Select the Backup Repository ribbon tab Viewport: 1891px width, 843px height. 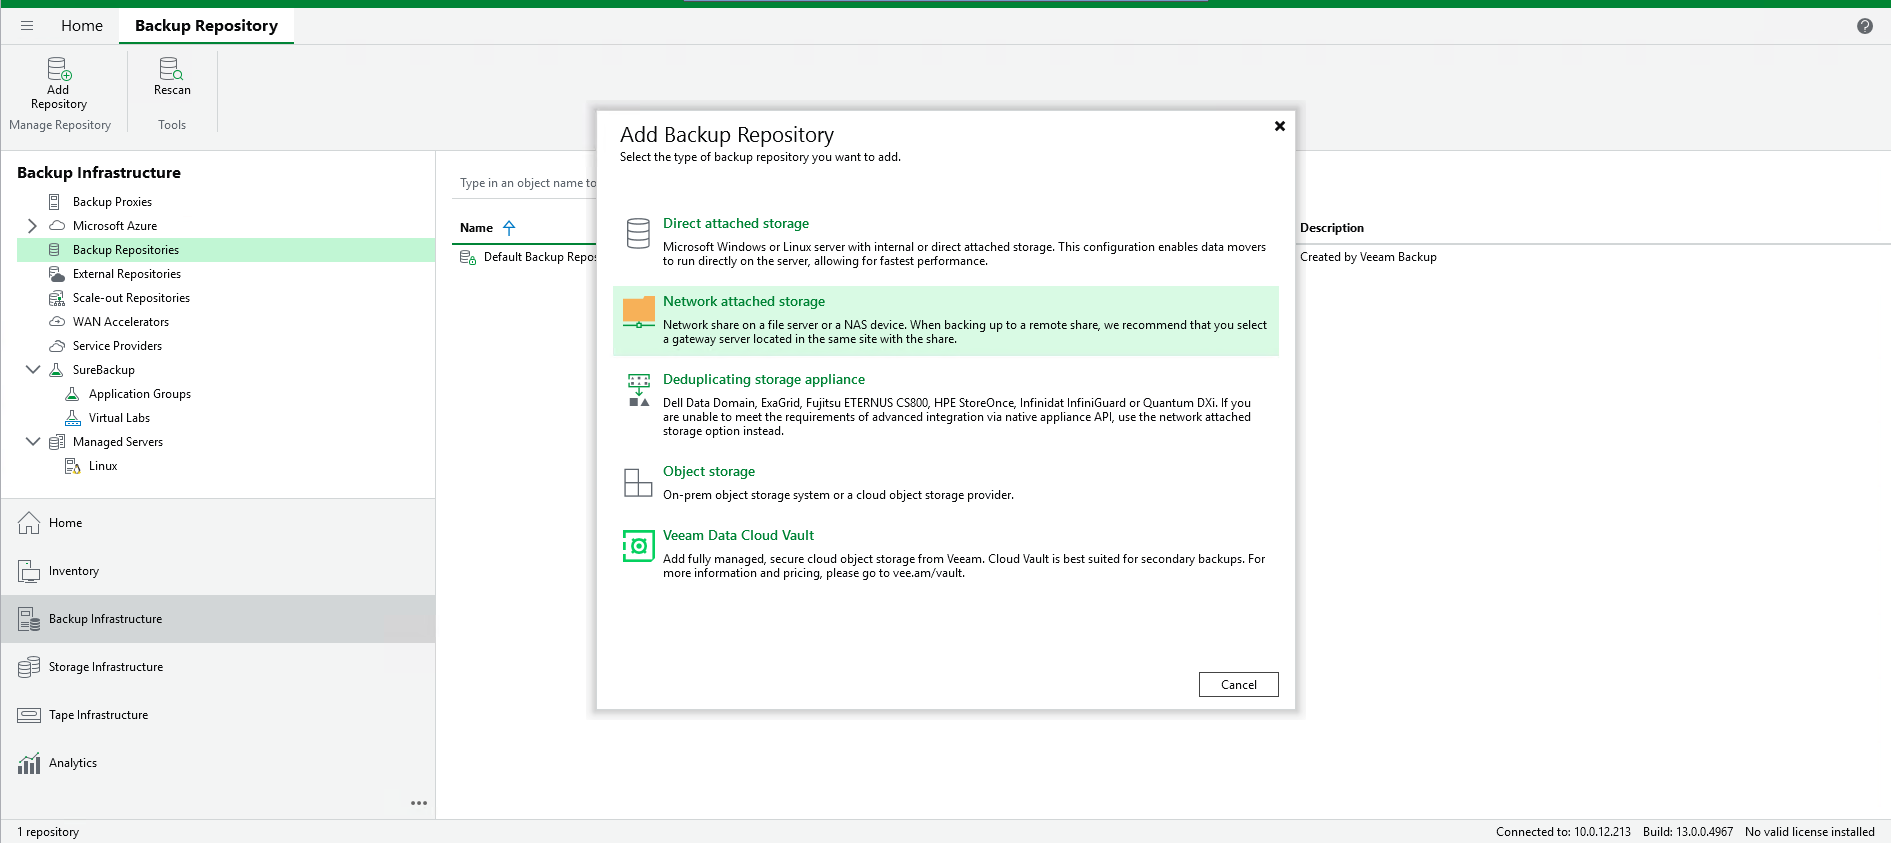tap(206, 26)
